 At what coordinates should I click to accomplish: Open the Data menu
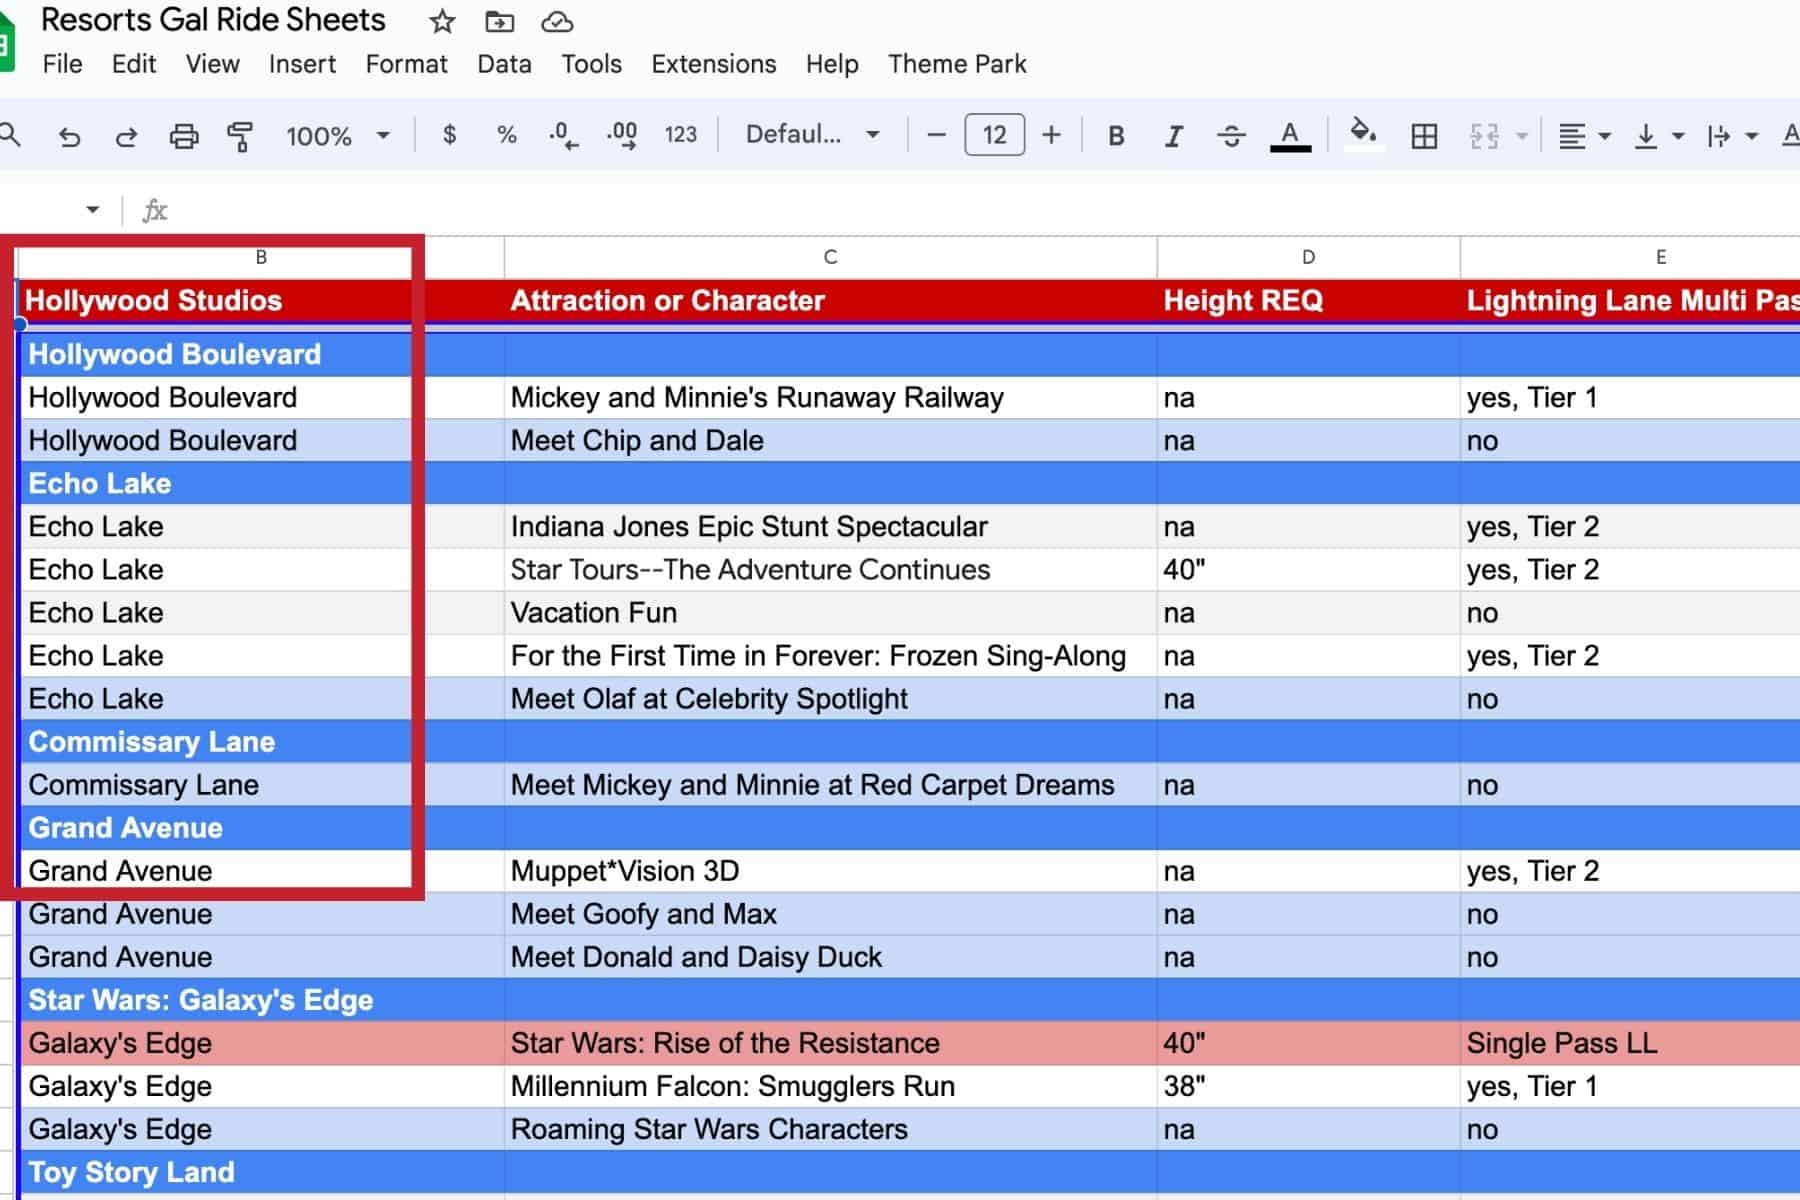(504, 64)
